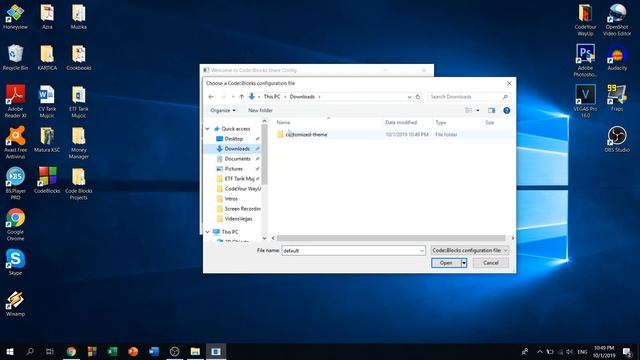Open Avast Free Antivirus desktop shortcut

(x=15, y=142)
